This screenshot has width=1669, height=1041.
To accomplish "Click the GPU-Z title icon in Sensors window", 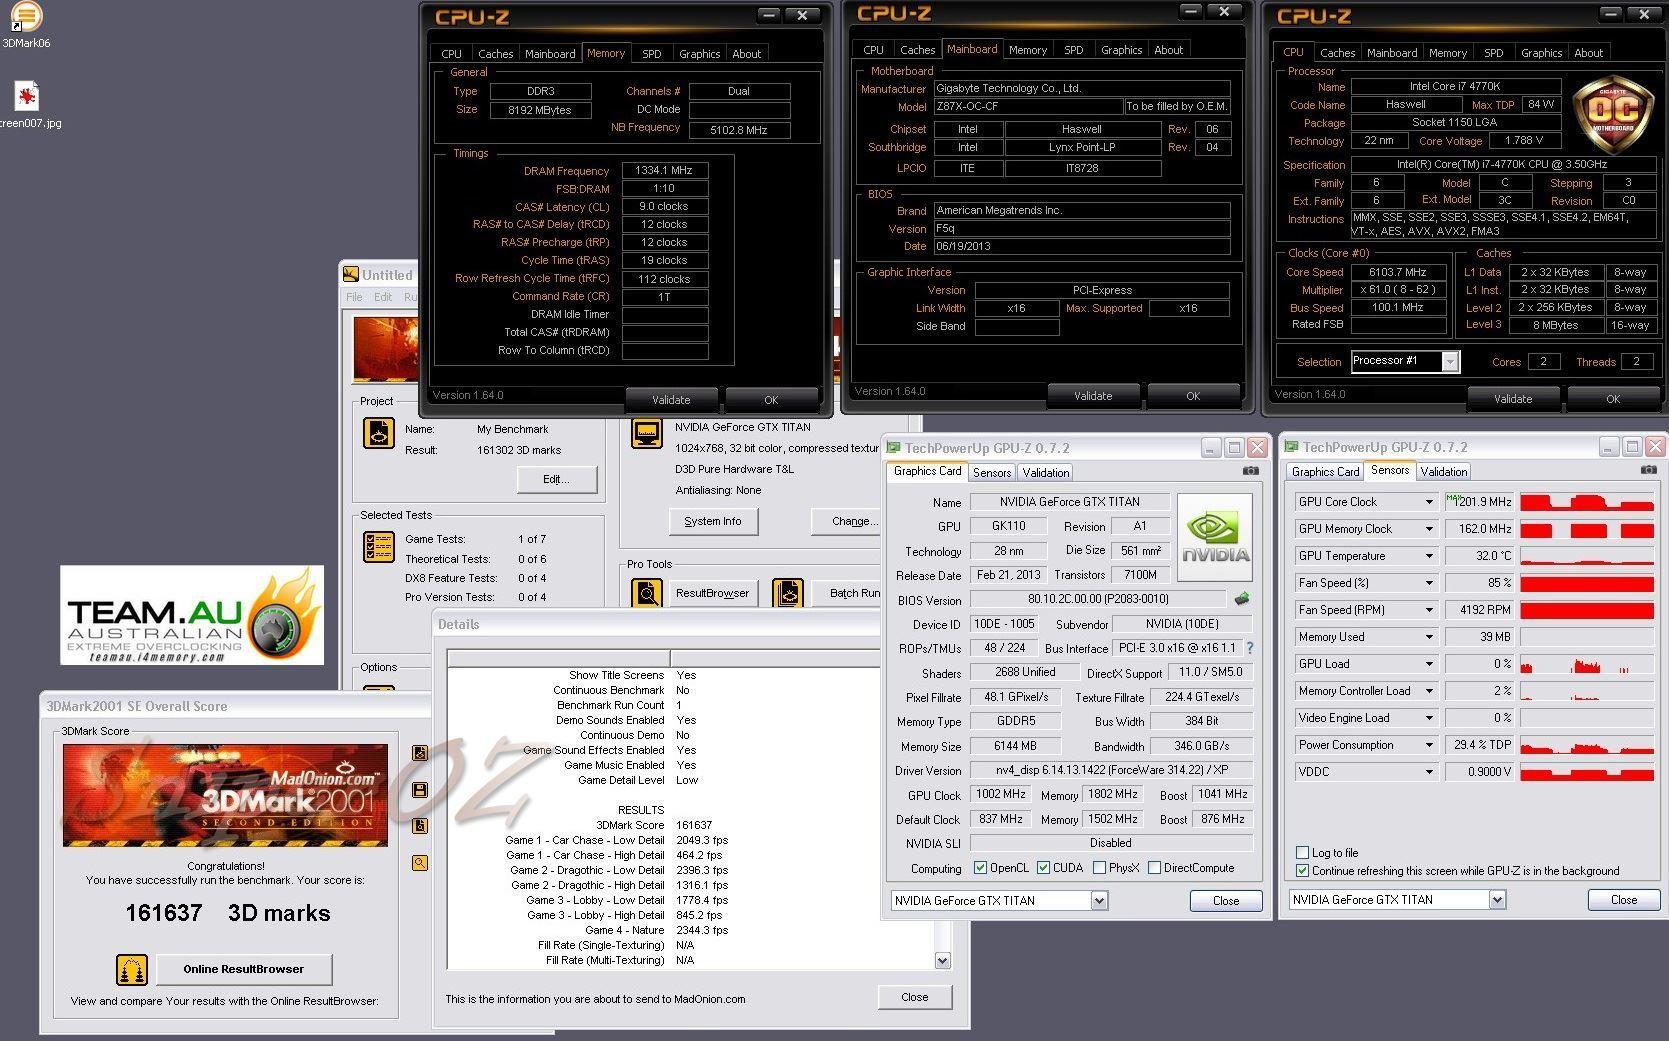I will pos(1291,447).
